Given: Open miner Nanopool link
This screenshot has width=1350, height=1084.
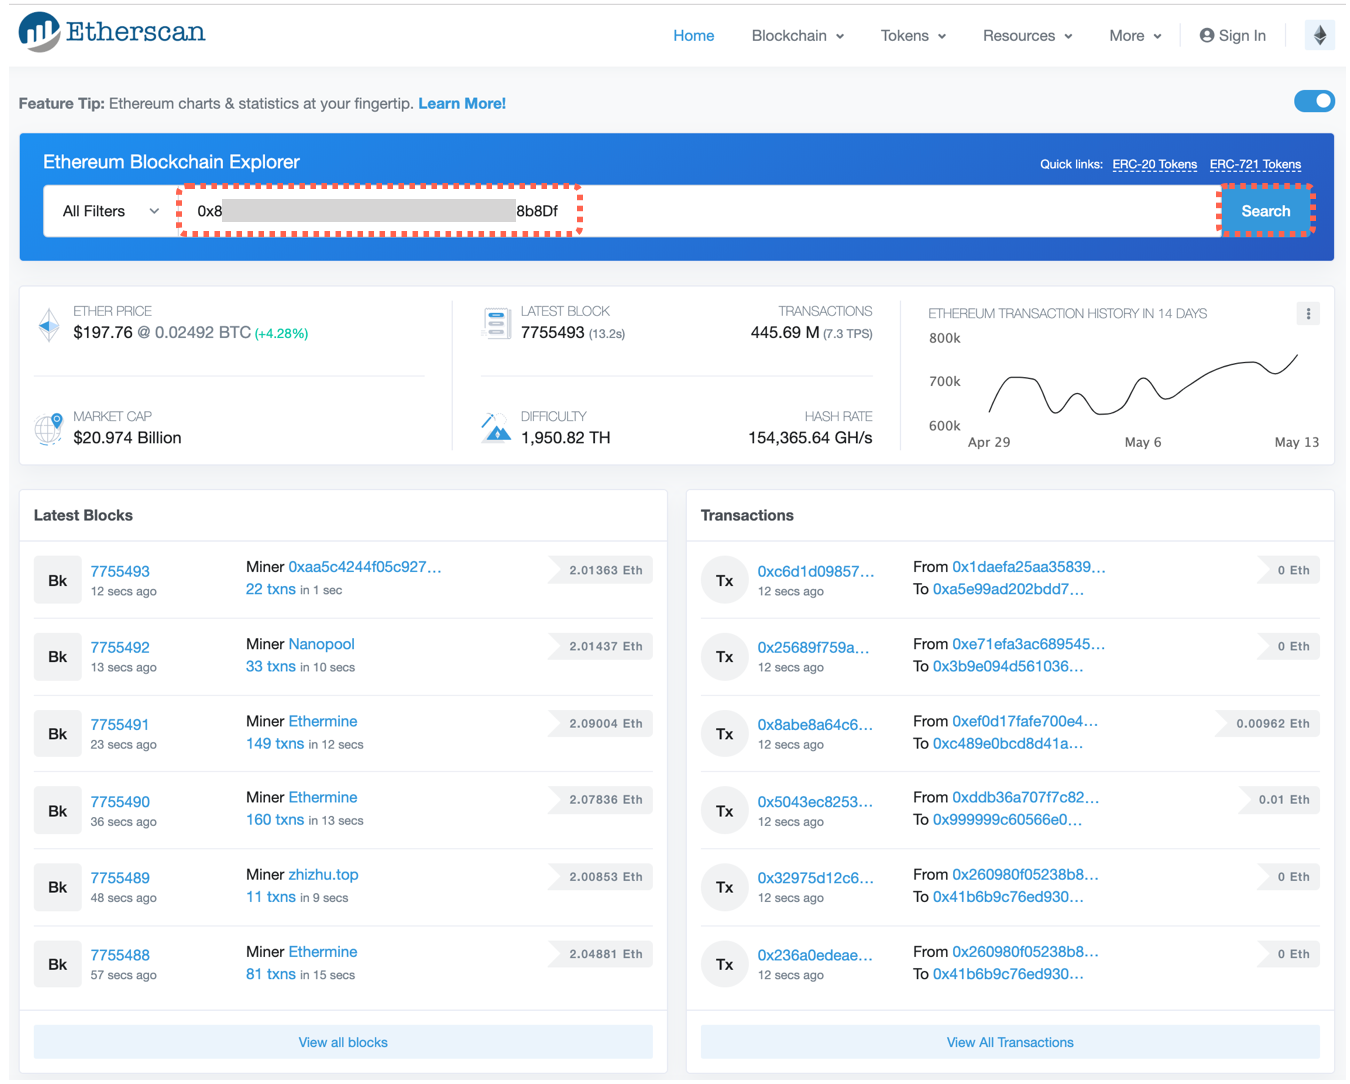Looking at the screenshot, I should coord(321,644).
